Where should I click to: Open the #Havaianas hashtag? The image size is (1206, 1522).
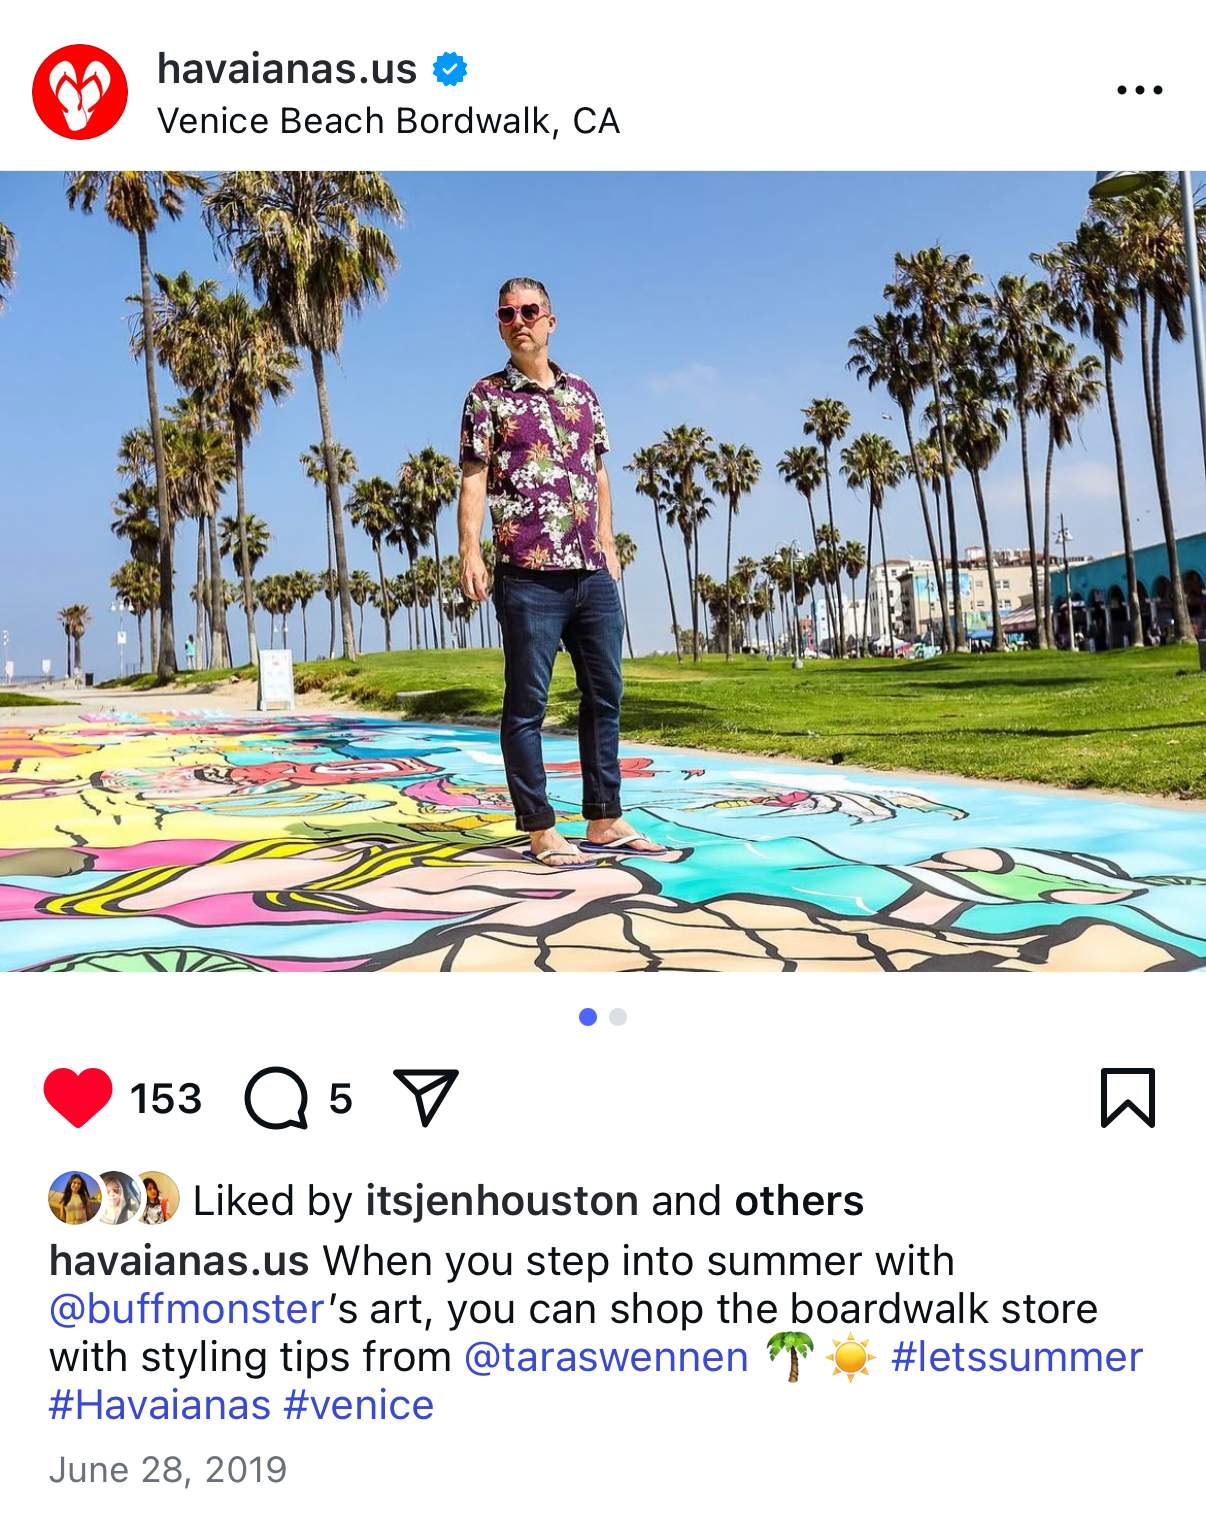coord(160,1405)
